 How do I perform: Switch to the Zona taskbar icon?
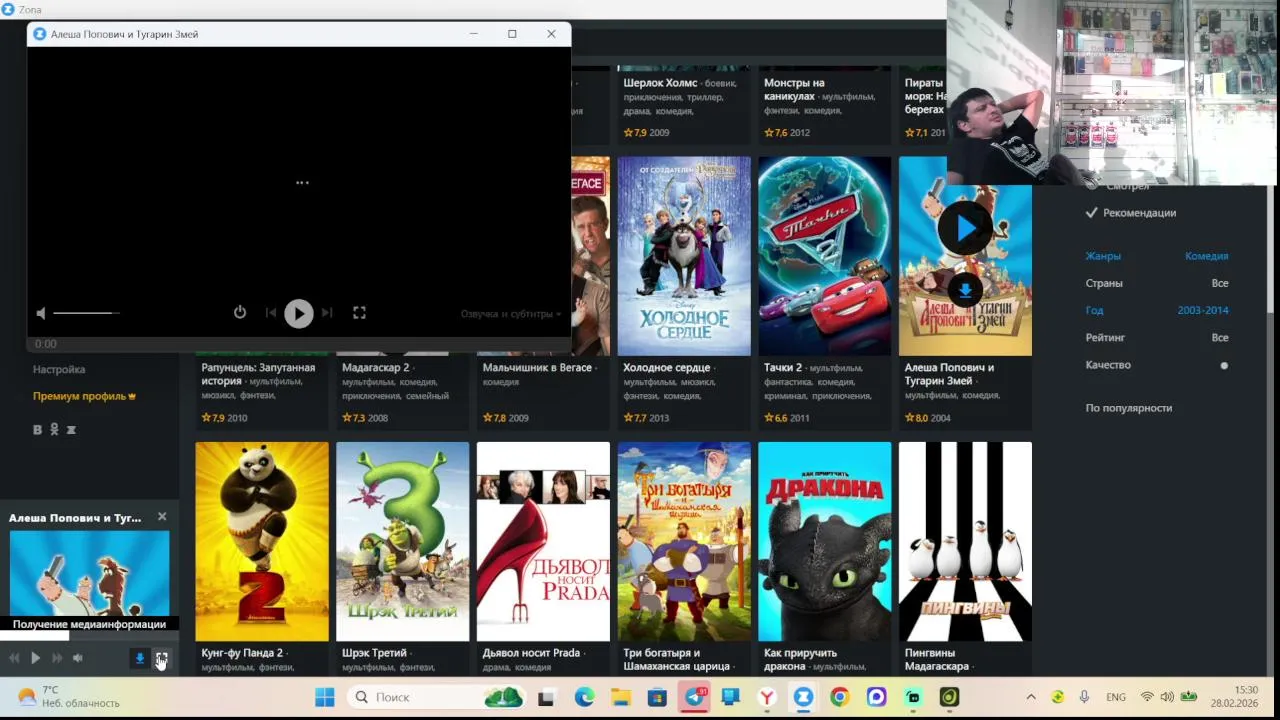coord(803,697)
